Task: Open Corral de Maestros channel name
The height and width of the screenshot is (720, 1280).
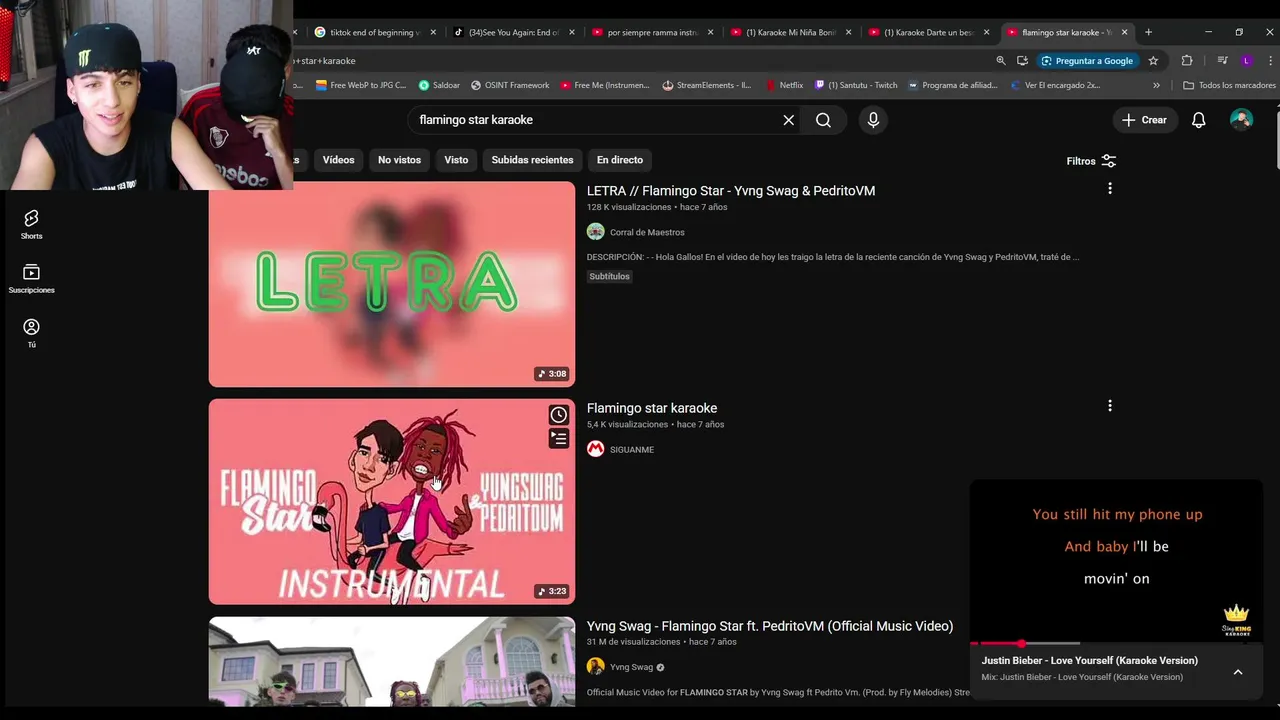Action: point(647,232)
